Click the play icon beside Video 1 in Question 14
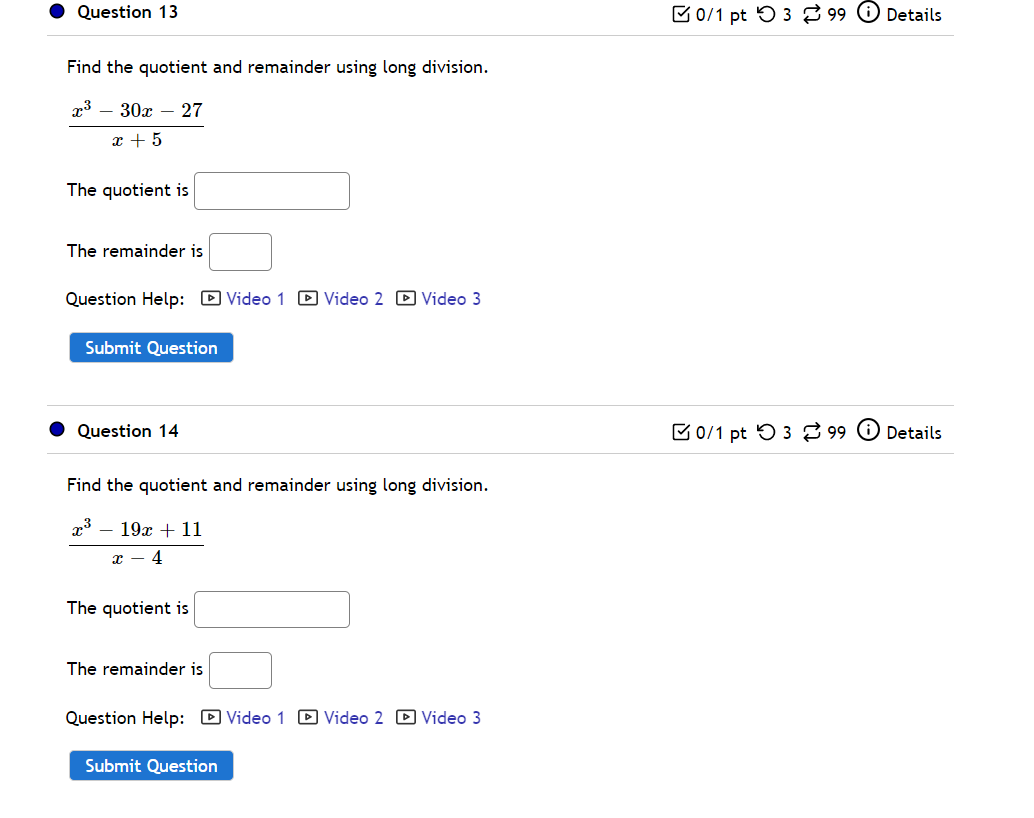The width and height of the screenshot is (1034, 818). [x=210, y=717]
